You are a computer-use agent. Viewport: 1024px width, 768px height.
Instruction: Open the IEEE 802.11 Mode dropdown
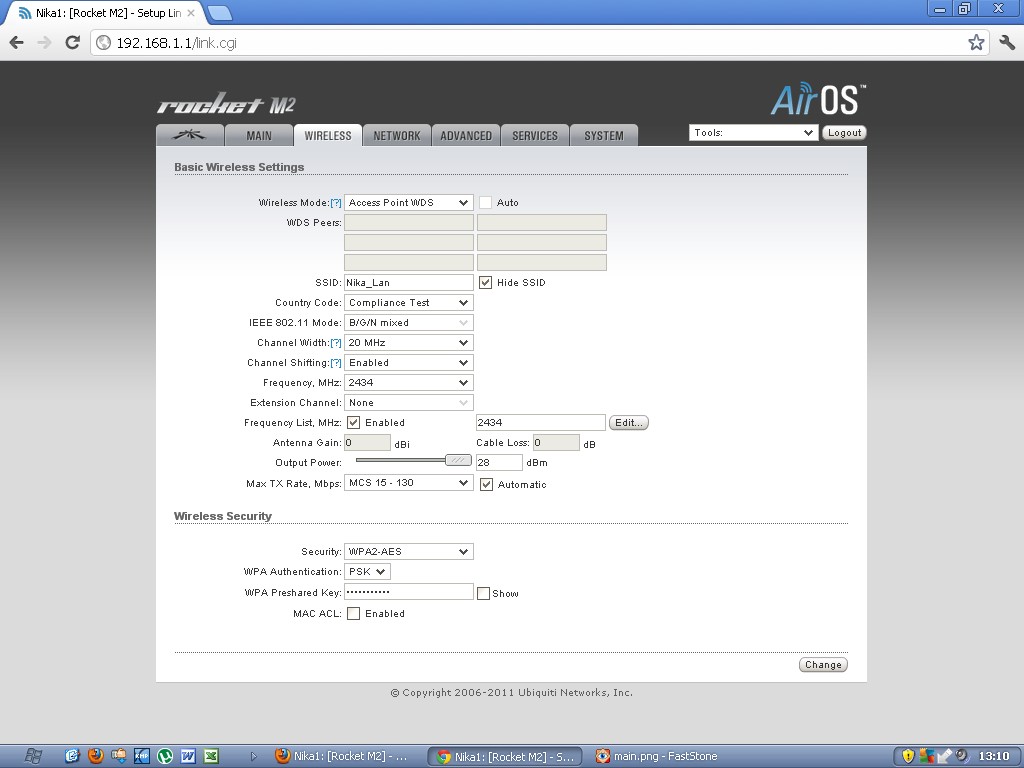(x=409, y=323)
